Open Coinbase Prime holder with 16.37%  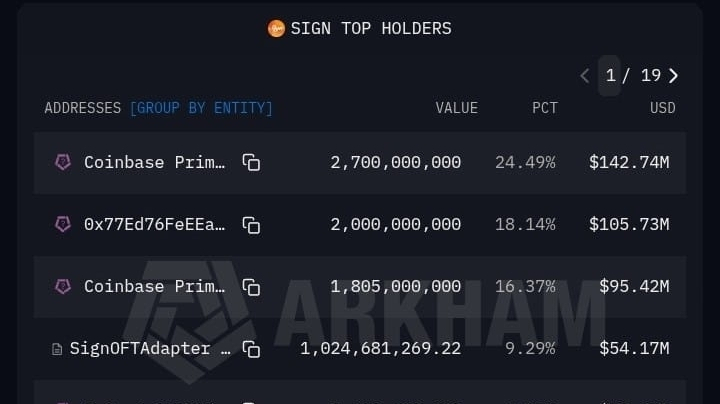154,287
